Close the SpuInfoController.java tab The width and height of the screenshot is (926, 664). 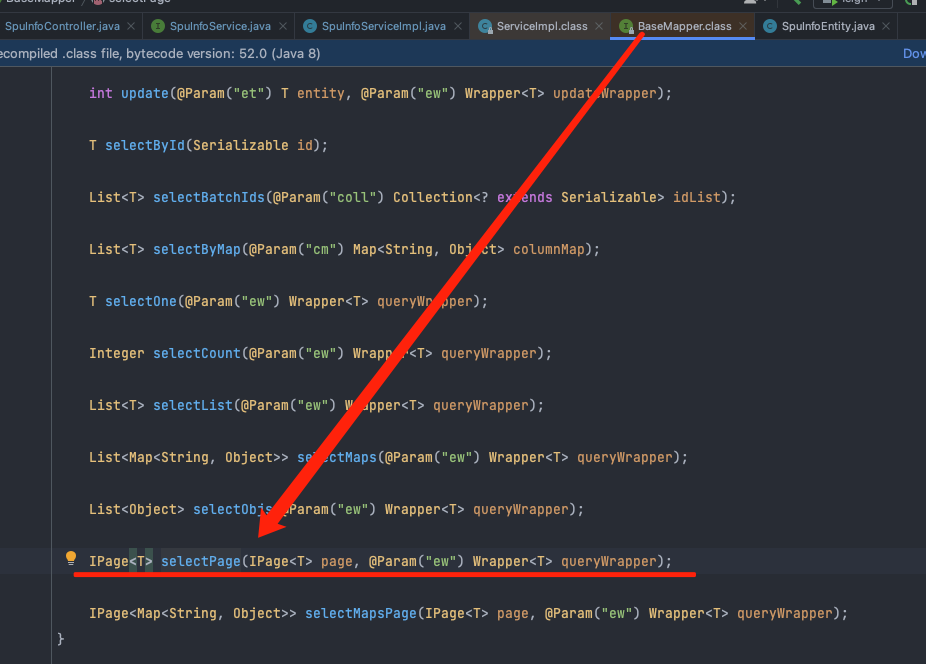tap(131, 26)
